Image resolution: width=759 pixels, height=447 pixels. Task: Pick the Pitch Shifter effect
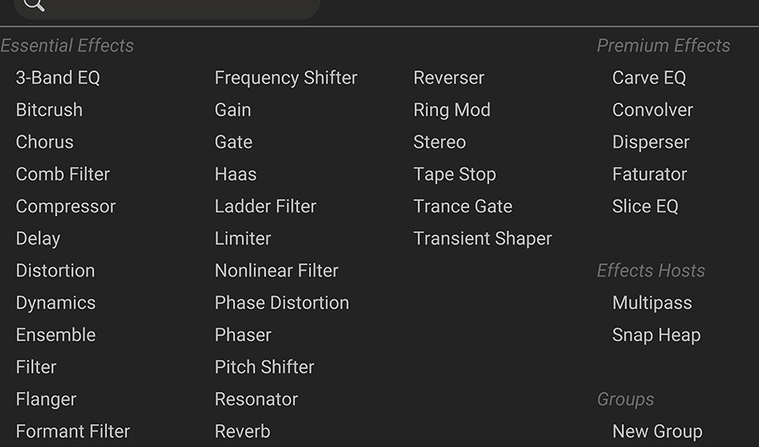point(264,367)
